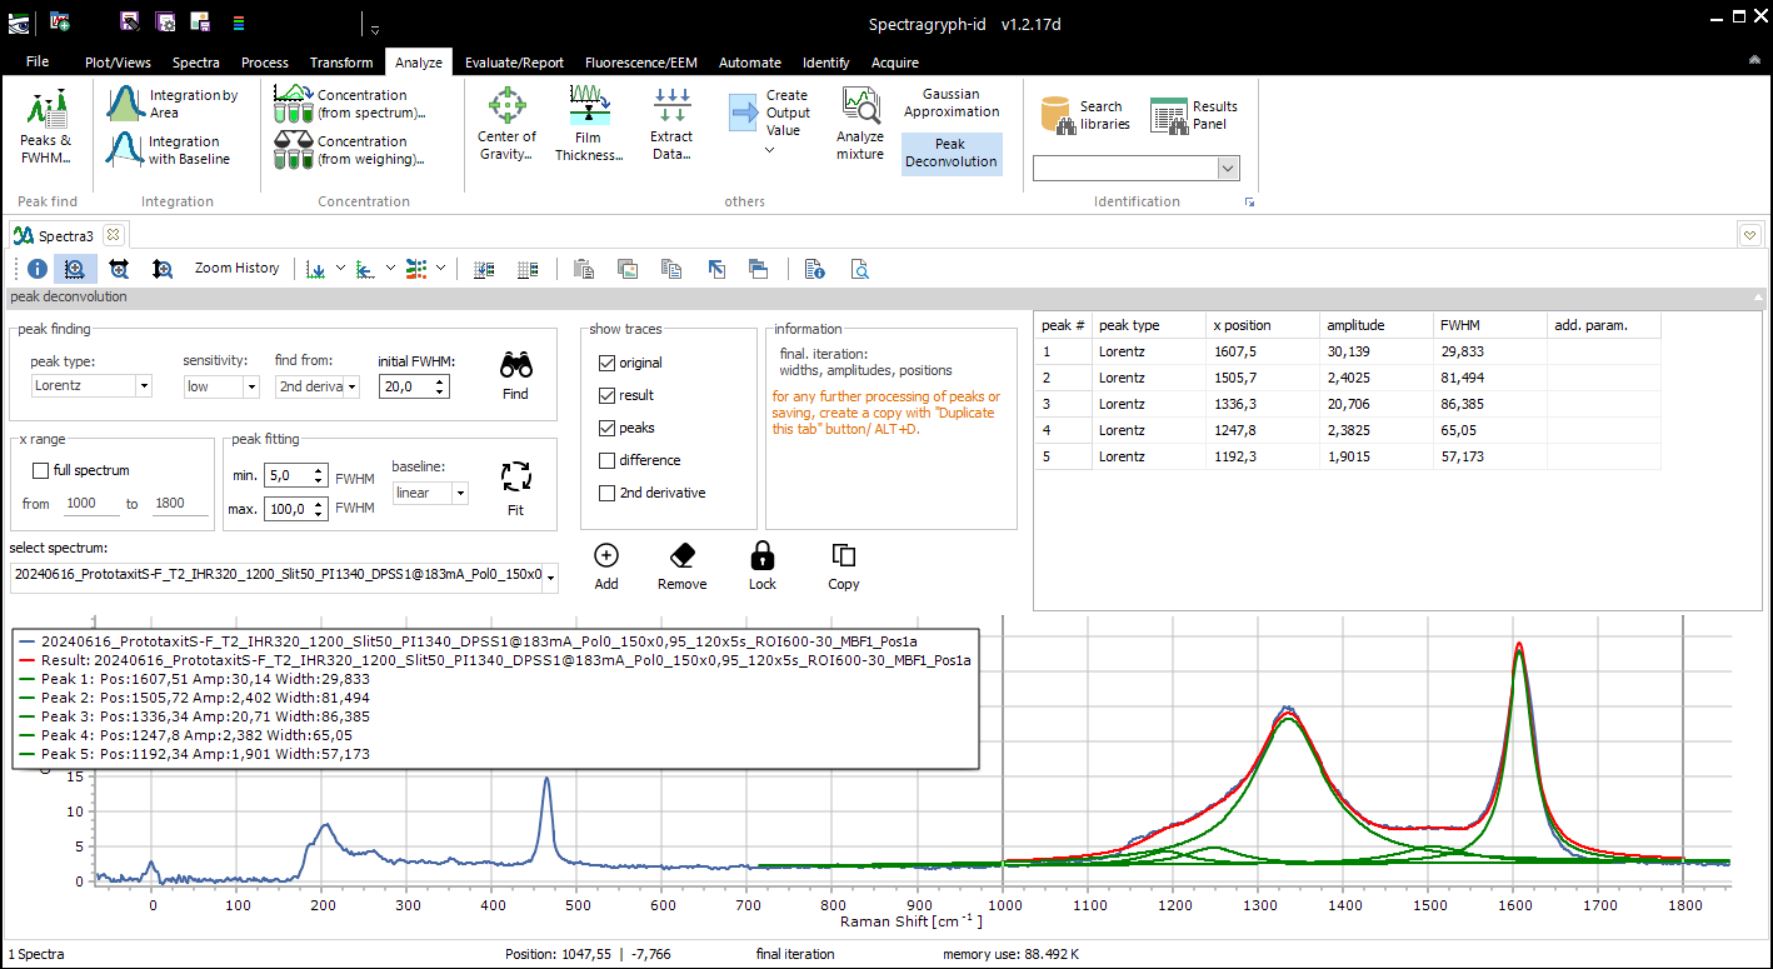Viewport: 1773px width, 969px height.
Task: Switch to the Spectra ribbon tab
Action: click(x=196, y=62)
